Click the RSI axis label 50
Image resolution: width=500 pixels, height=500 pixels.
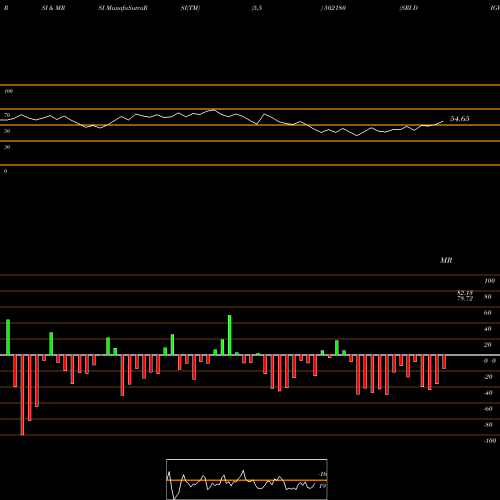(x=7, y=131)
